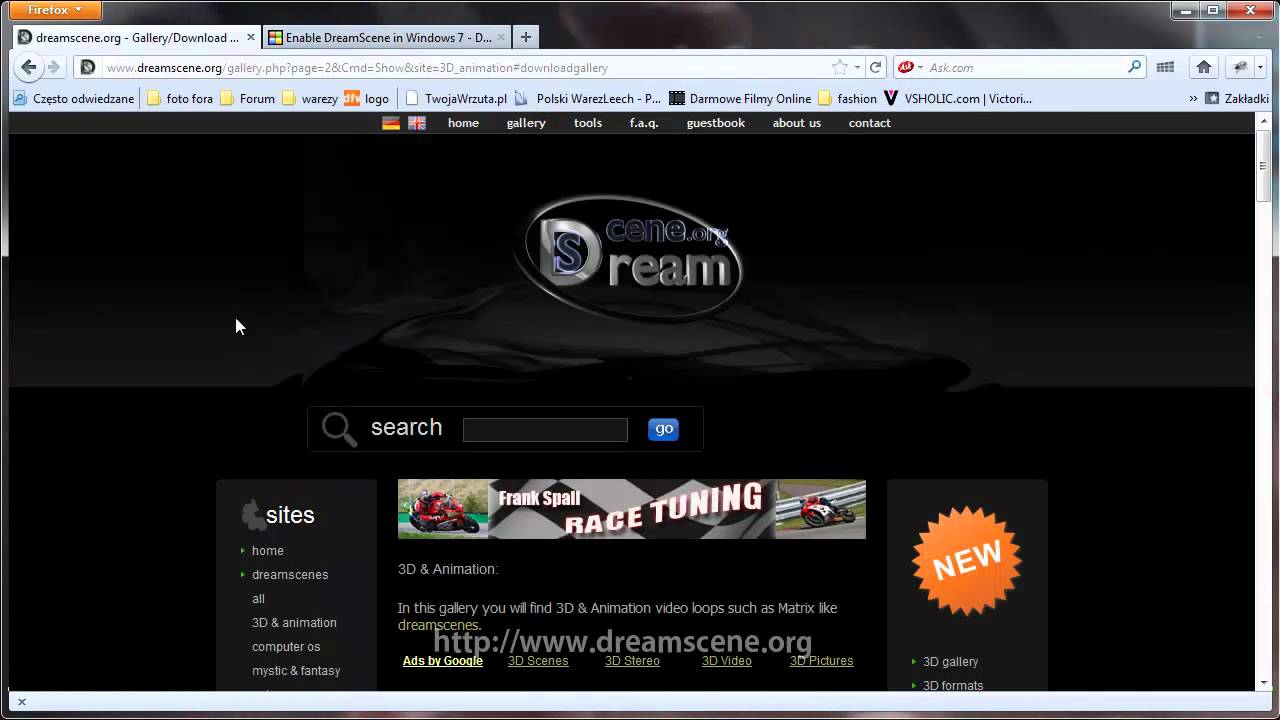Click into the site search text box

(x=545, y=430)
